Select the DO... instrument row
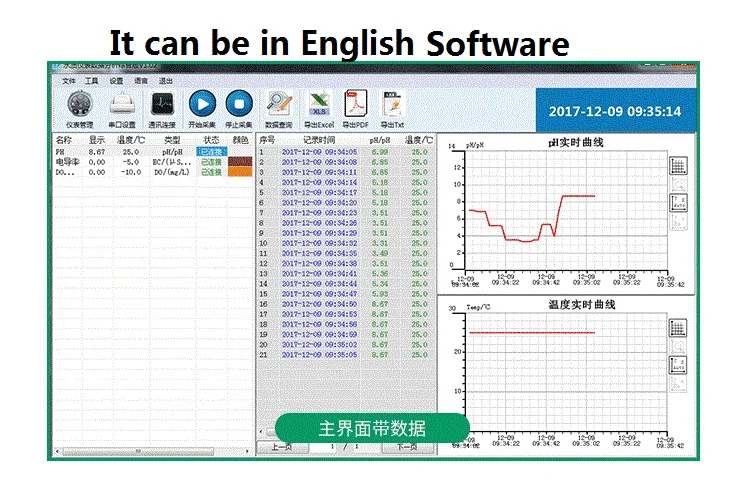This screenshot has height=495, width=750. point(153,172)
